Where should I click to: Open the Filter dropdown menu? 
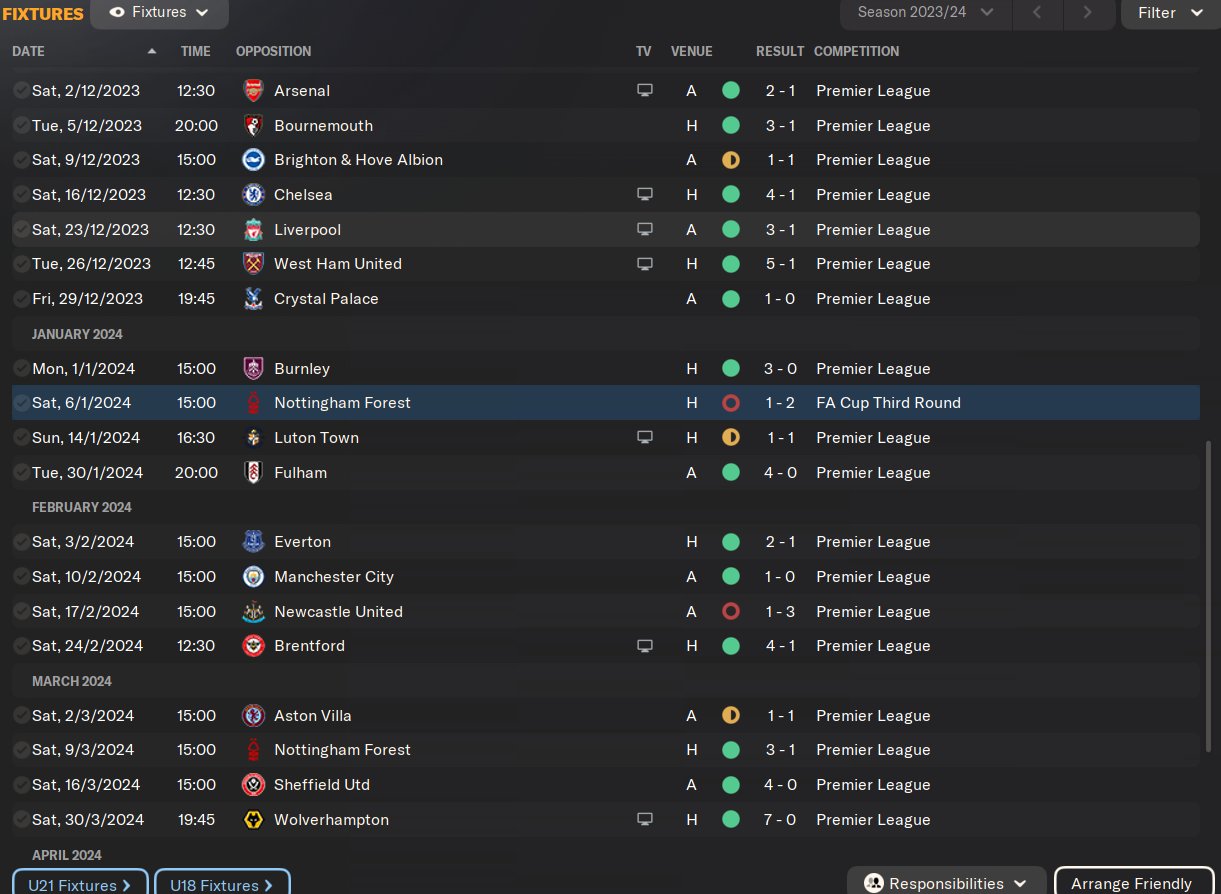point(1169,13)
